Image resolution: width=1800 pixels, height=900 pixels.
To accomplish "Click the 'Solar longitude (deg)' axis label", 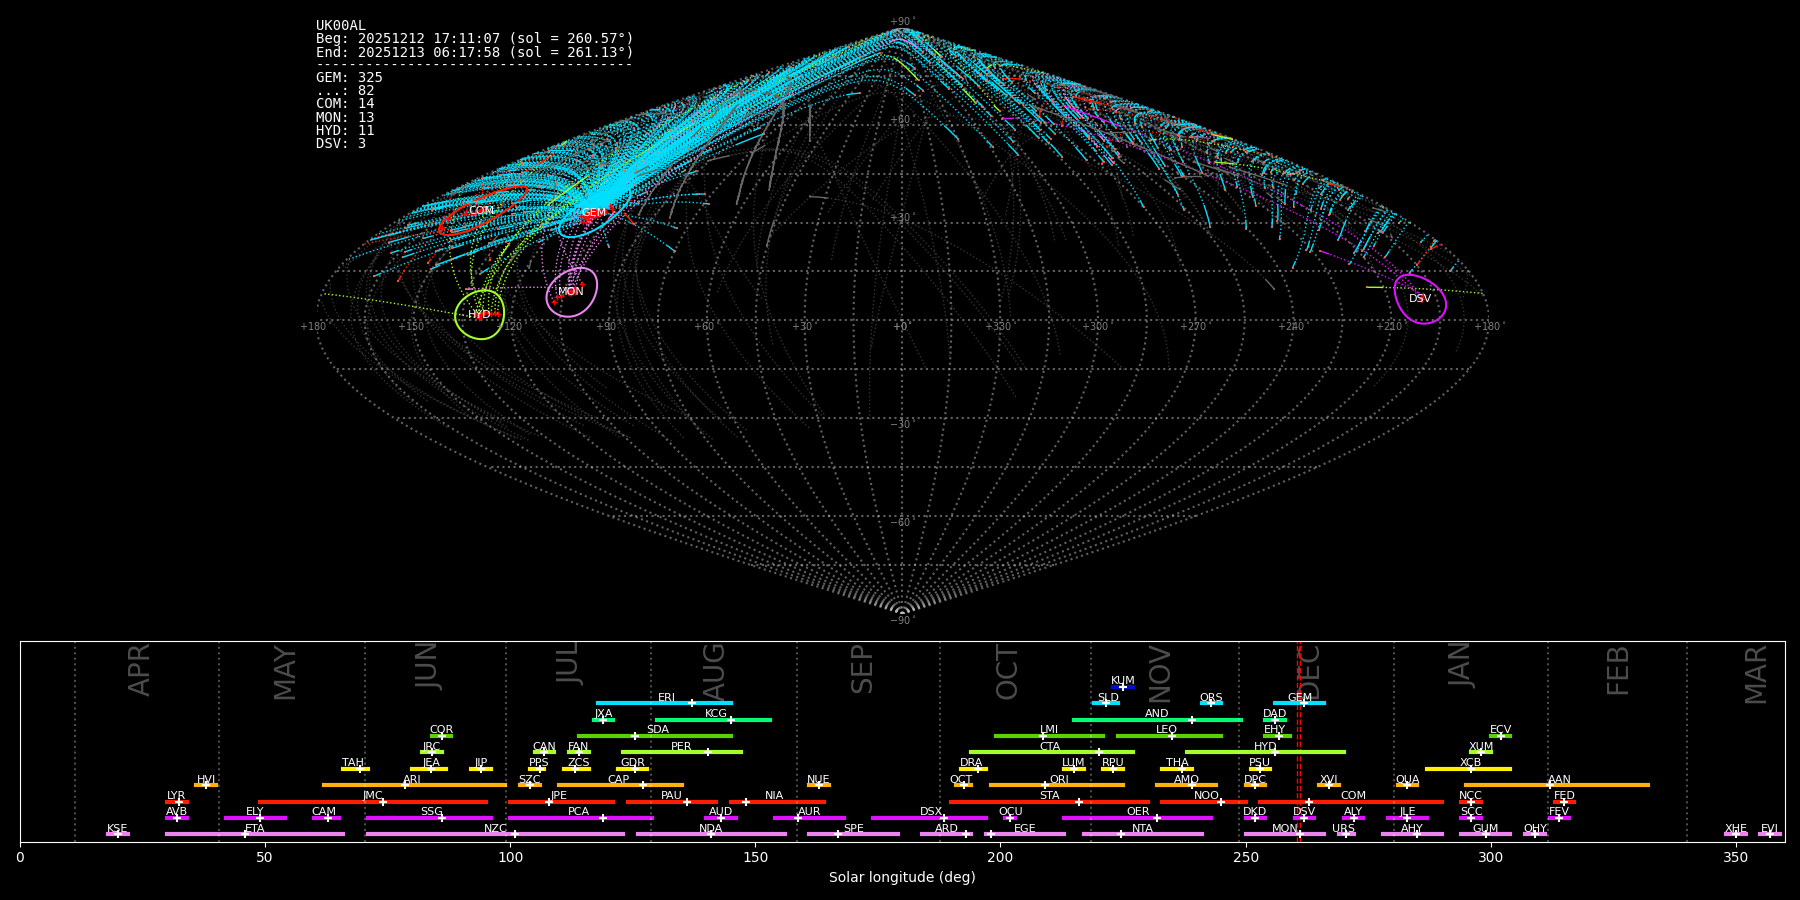I will pos(902,878).
